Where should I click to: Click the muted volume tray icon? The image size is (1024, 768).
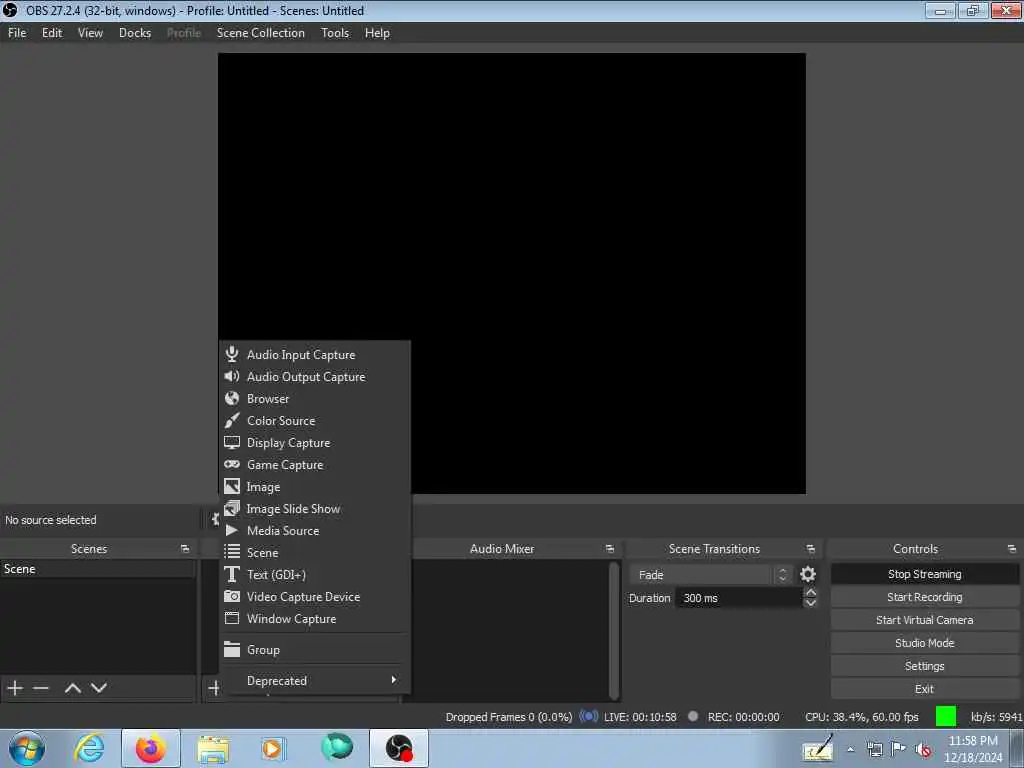923,750
